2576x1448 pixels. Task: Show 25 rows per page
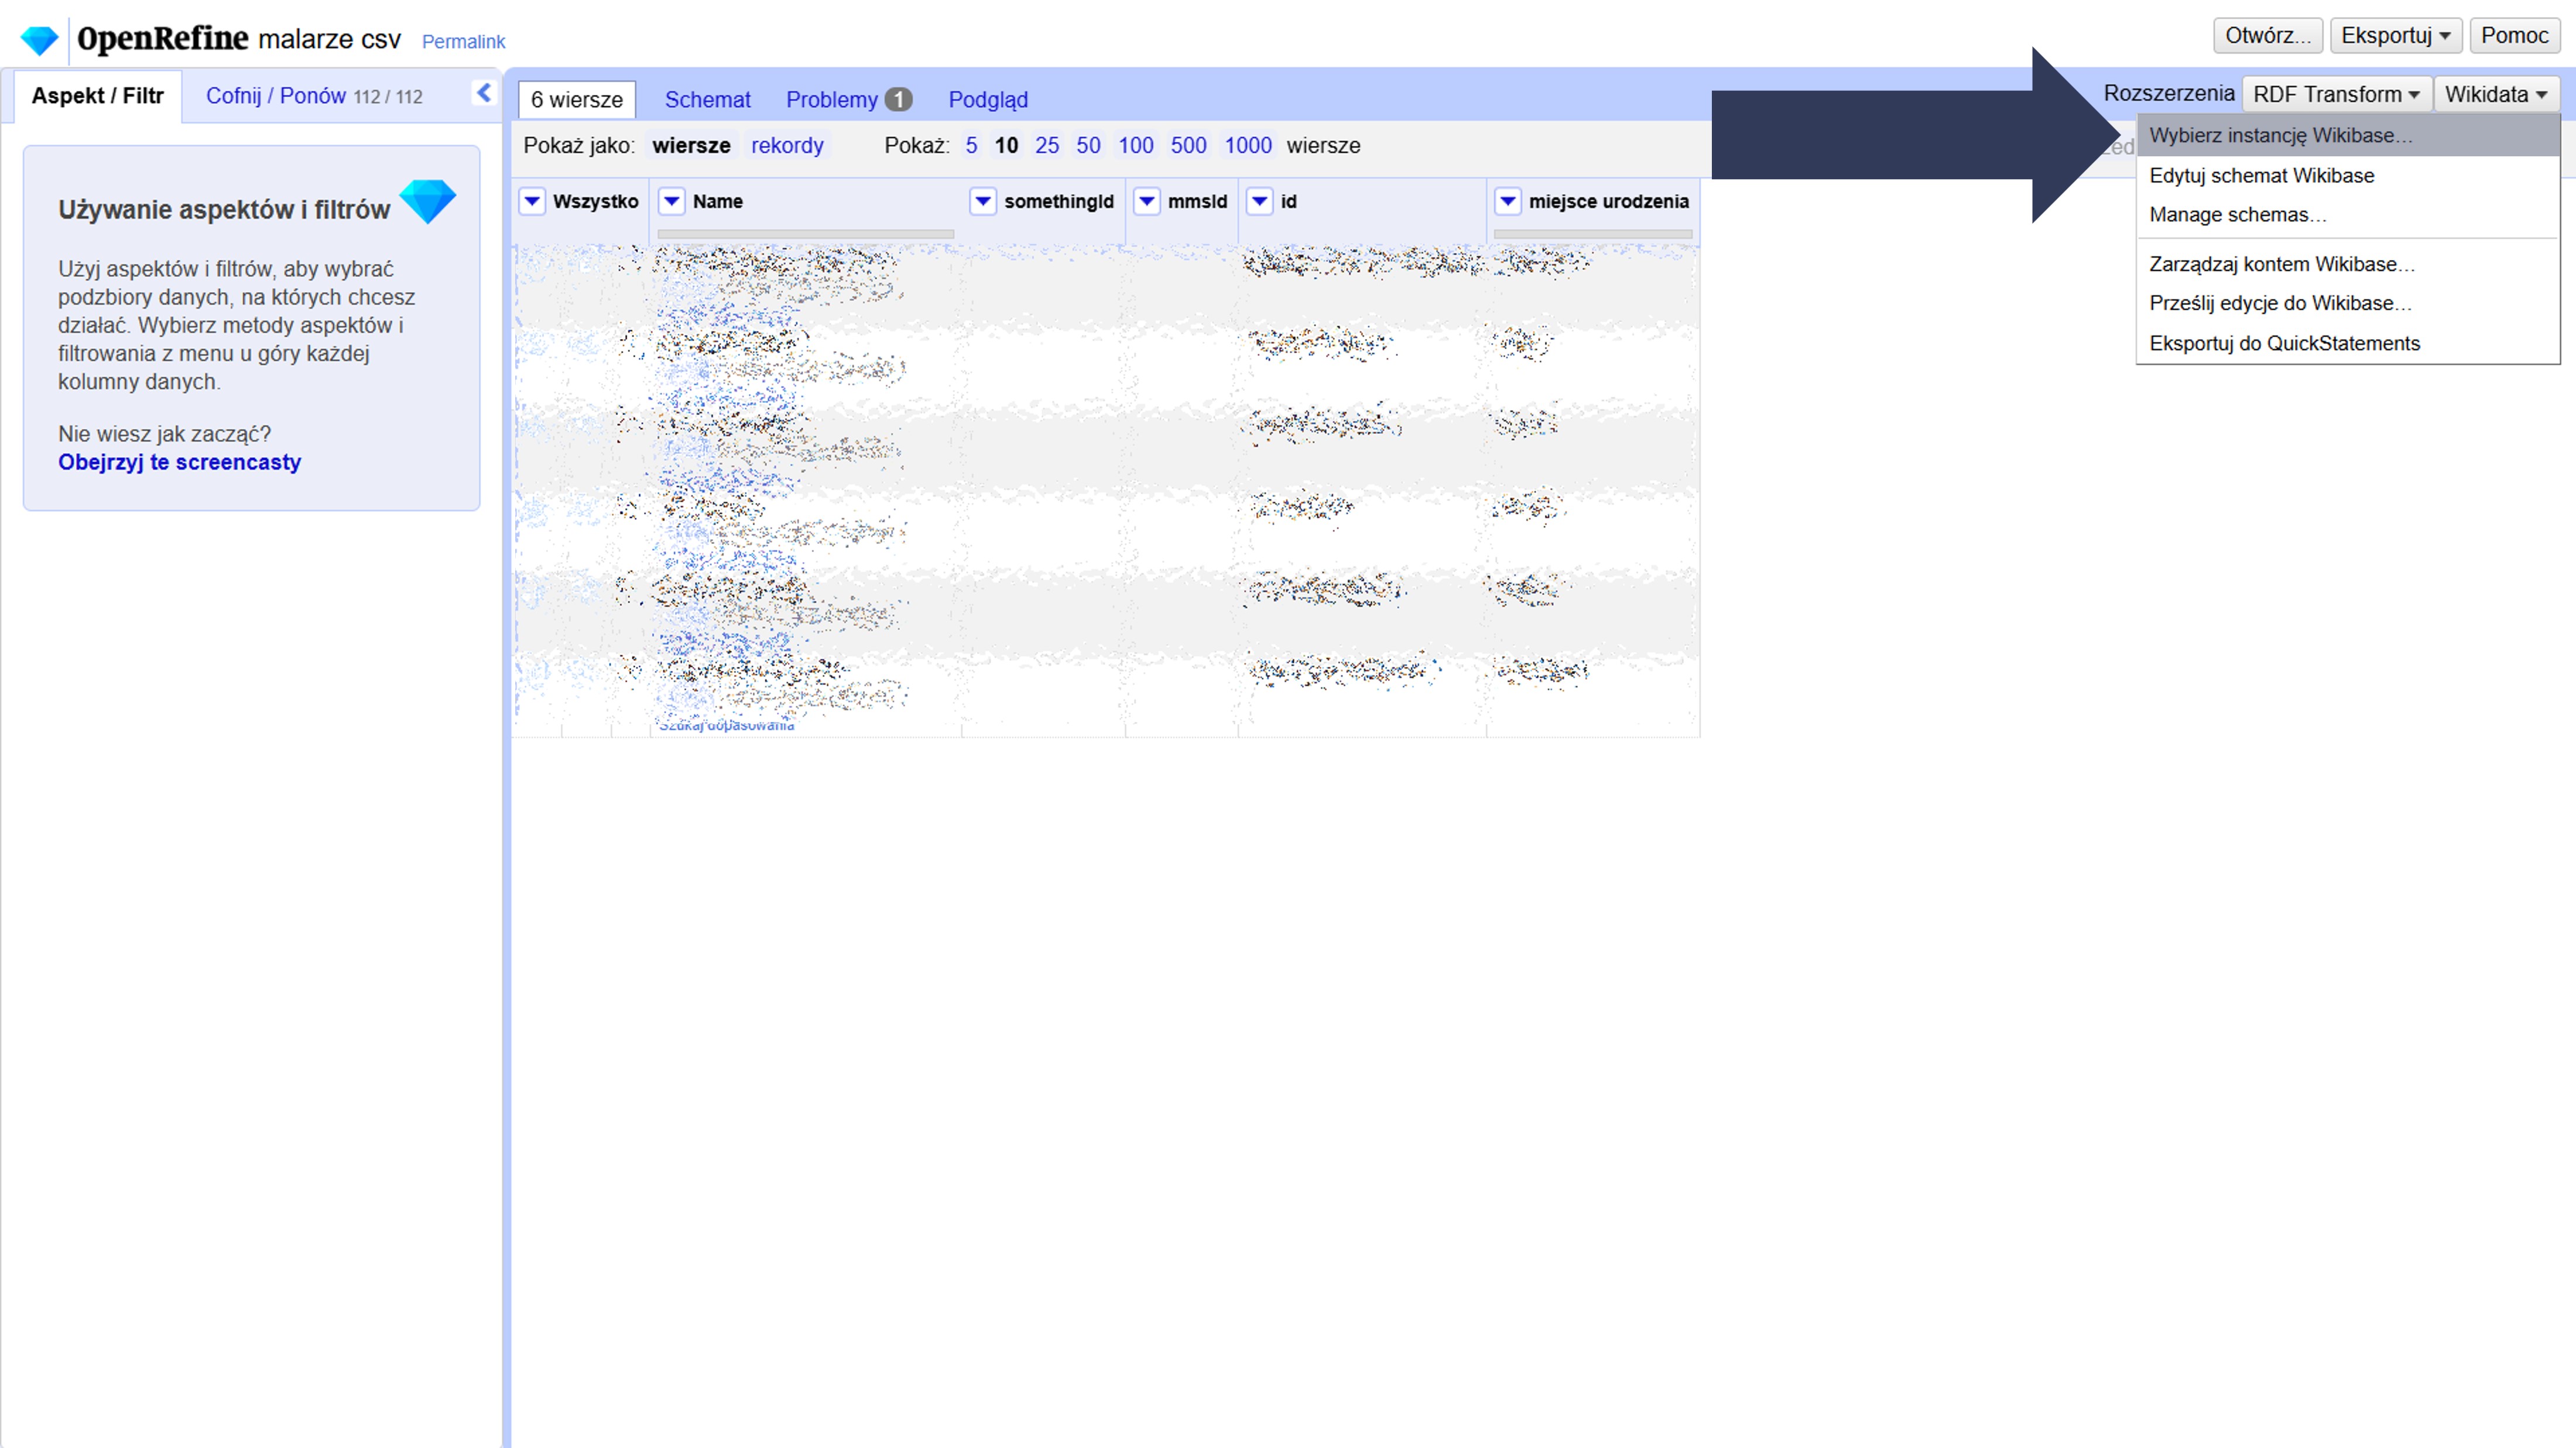pyautogui.click(x=1046, y=145)
